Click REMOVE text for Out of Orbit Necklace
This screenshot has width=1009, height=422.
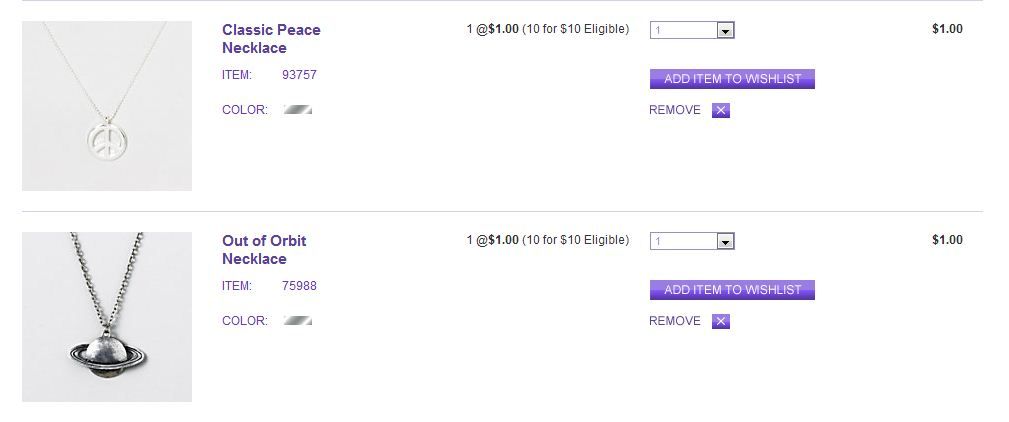675,321
